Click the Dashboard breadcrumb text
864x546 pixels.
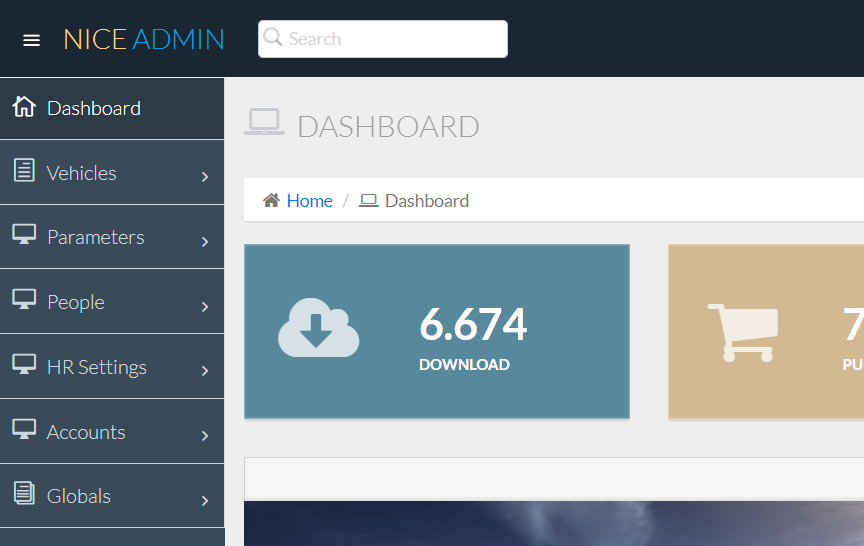click(427, 201)
